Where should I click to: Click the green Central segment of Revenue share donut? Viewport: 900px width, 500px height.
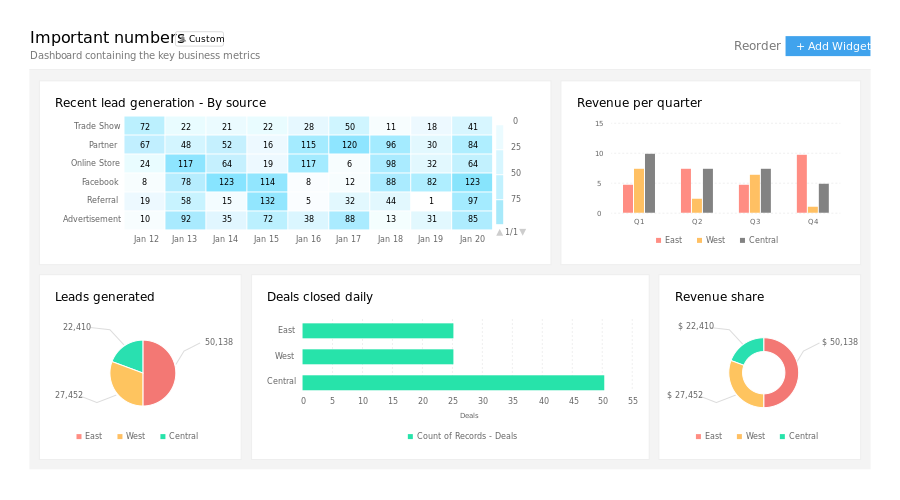click(x=745, y=350)
